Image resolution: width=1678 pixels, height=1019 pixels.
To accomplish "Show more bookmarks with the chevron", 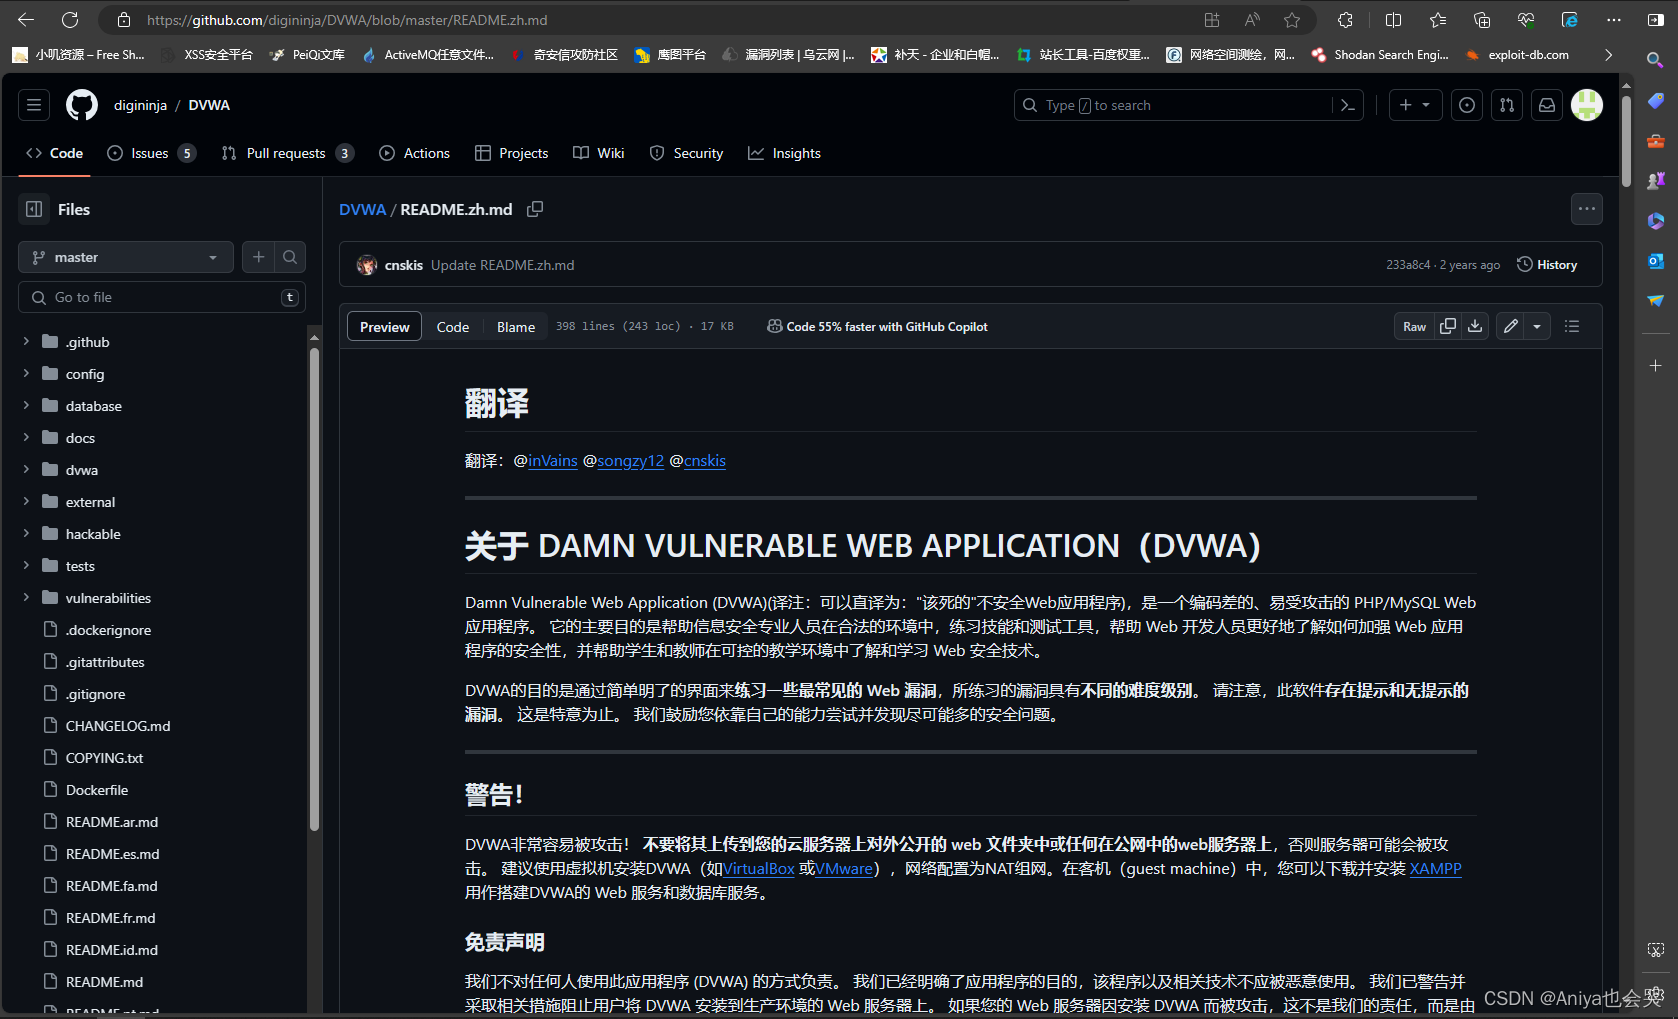I will [x=1608, y=55].
